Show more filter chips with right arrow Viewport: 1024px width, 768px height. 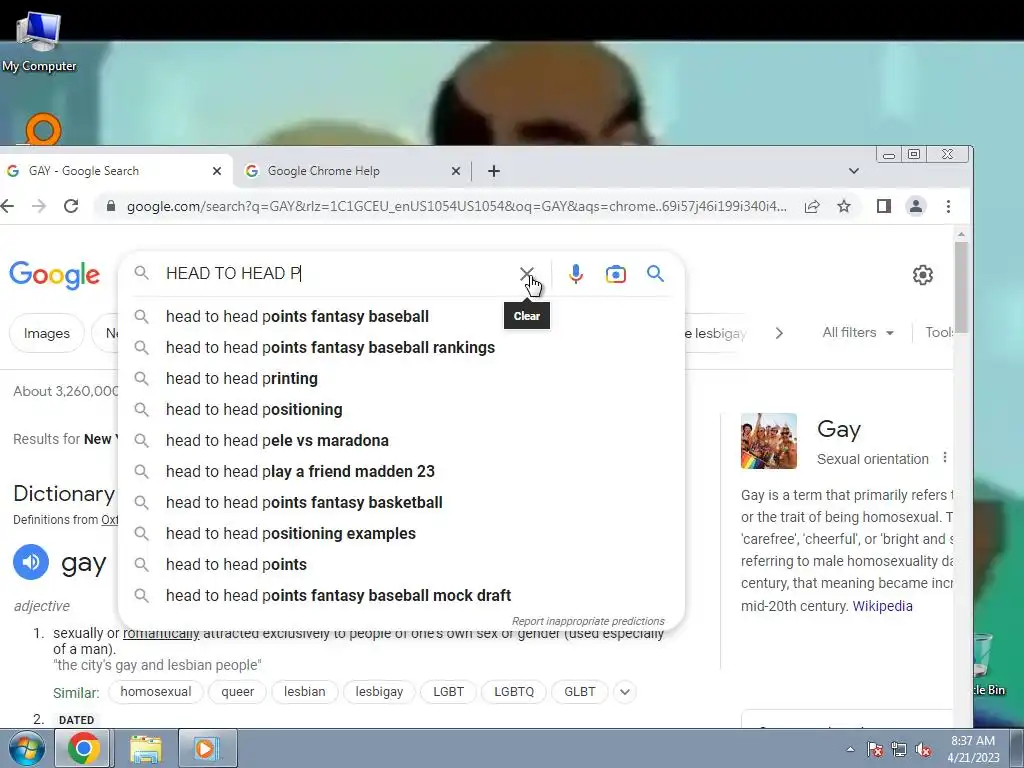pos(779,333)
